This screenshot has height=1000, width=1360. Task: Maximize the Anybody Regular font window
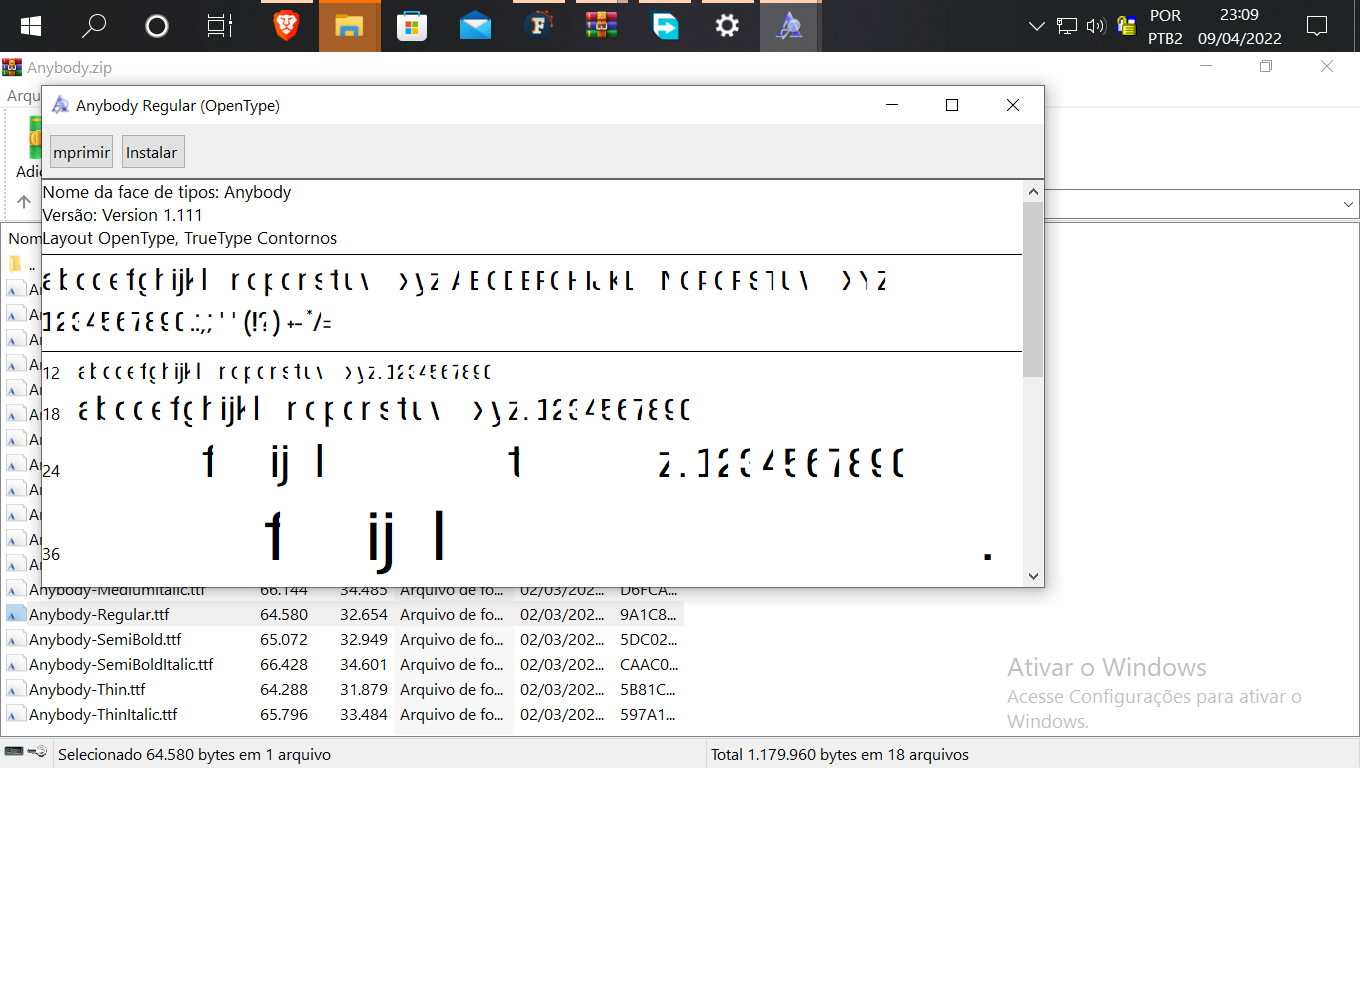pyautogui.click(x=952, y=105)
